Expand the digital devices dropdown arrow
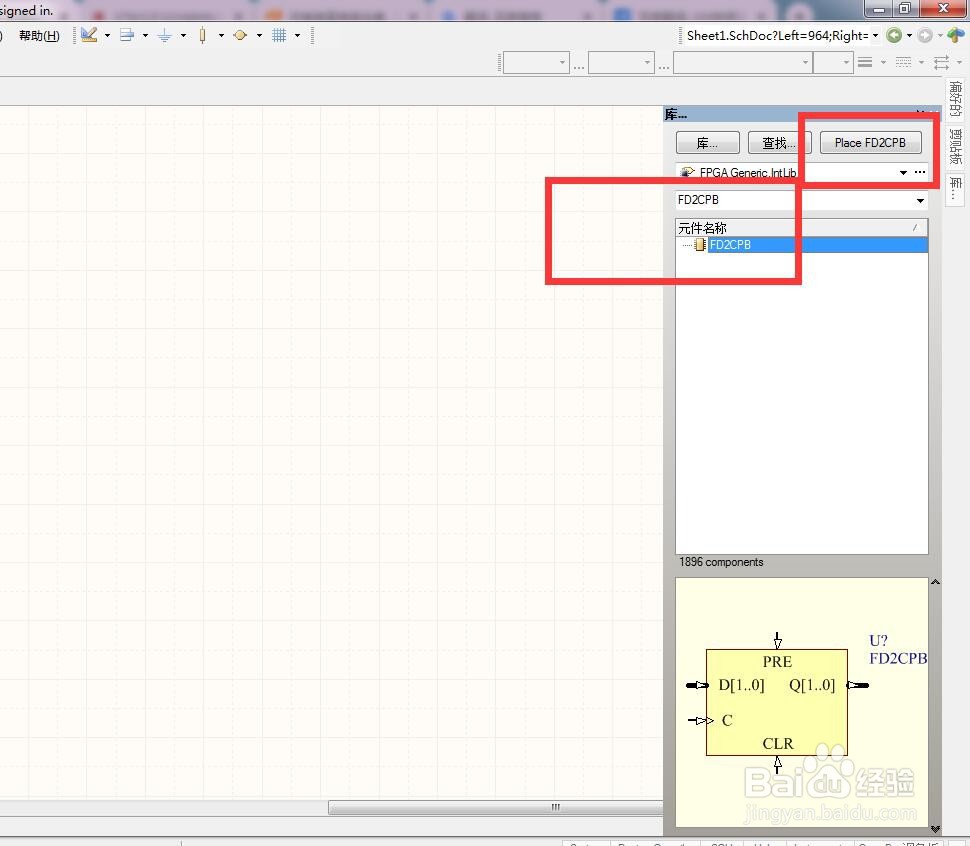Image resolution: width=970 pixels, height=846 pixels. click(x=221, y=35)
